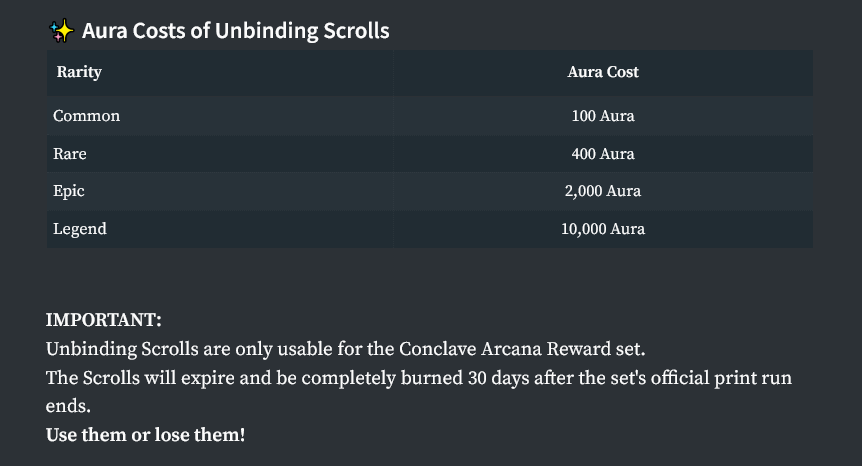Image resolution: width=862 pixels, height=466 pixels.
Task: Click the 'Aura Costs of Unbinding Scrolls' heading
Action: 236,31
